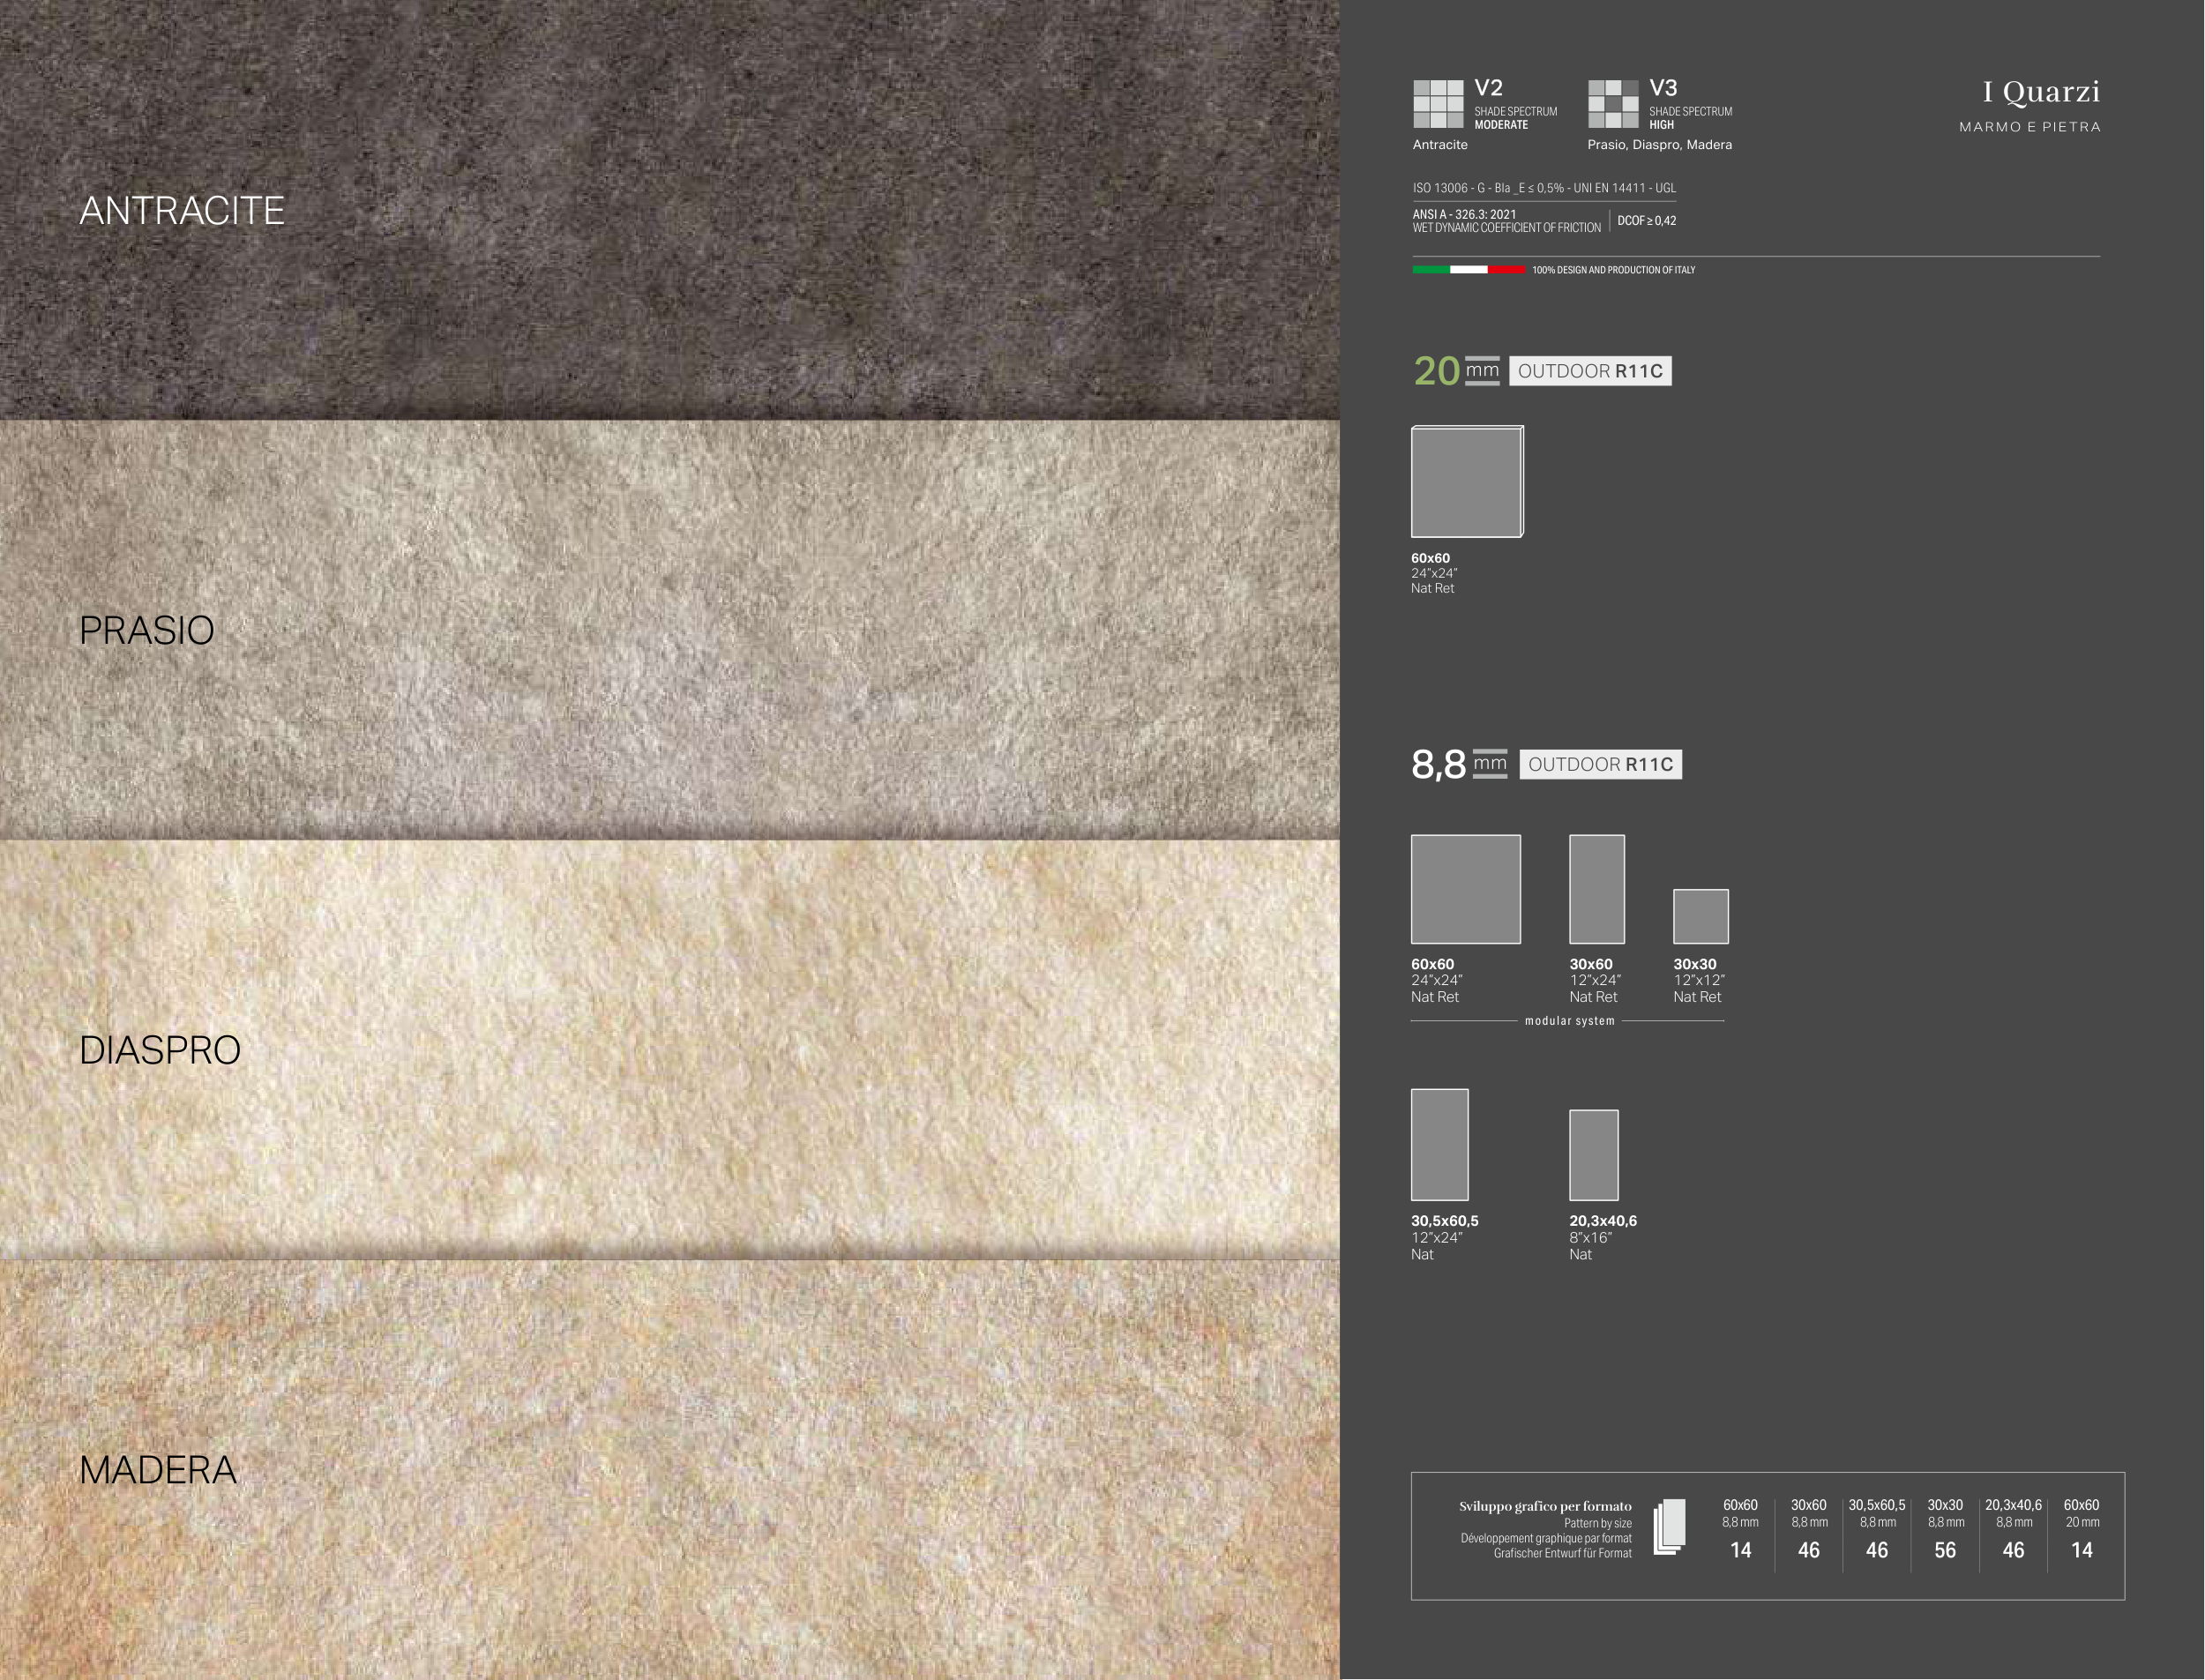Click the Diaspro stone swatch
The width and height of the screenshot is (2205, 1680).
669,1050
